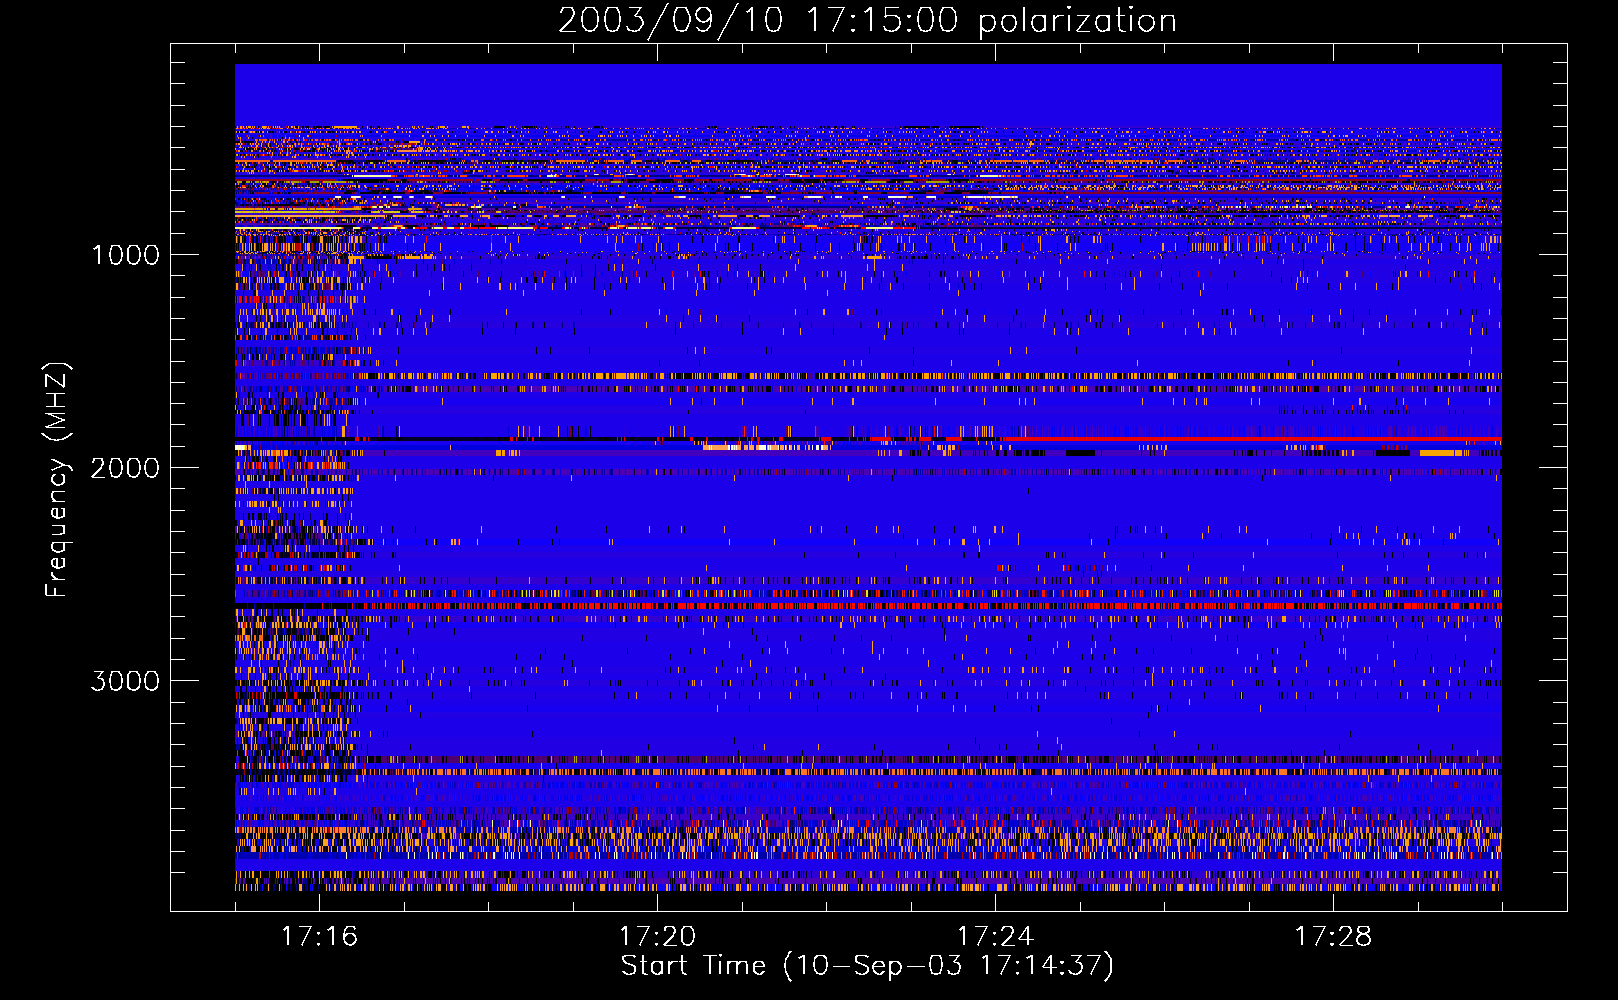Viewport: 1618px width, 1000px height.
Task: Click the 'Start Time (10-Sep-03 17:14:37)' label
Action: (867, 966)
